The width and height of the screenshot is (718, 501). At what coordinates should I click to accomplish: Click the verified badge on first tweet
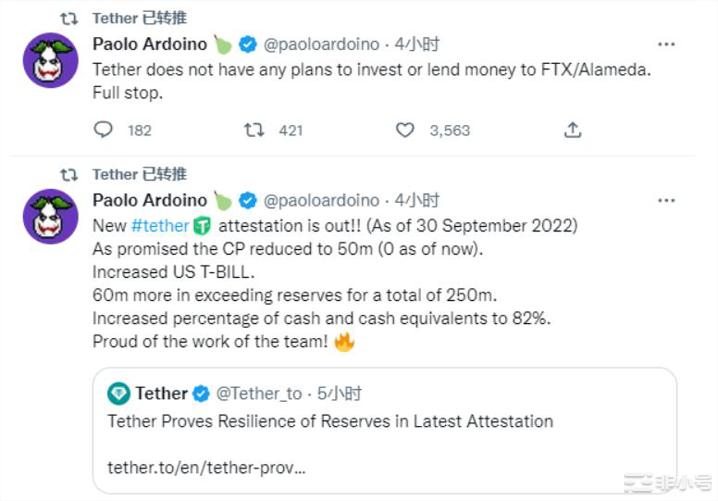247,44
